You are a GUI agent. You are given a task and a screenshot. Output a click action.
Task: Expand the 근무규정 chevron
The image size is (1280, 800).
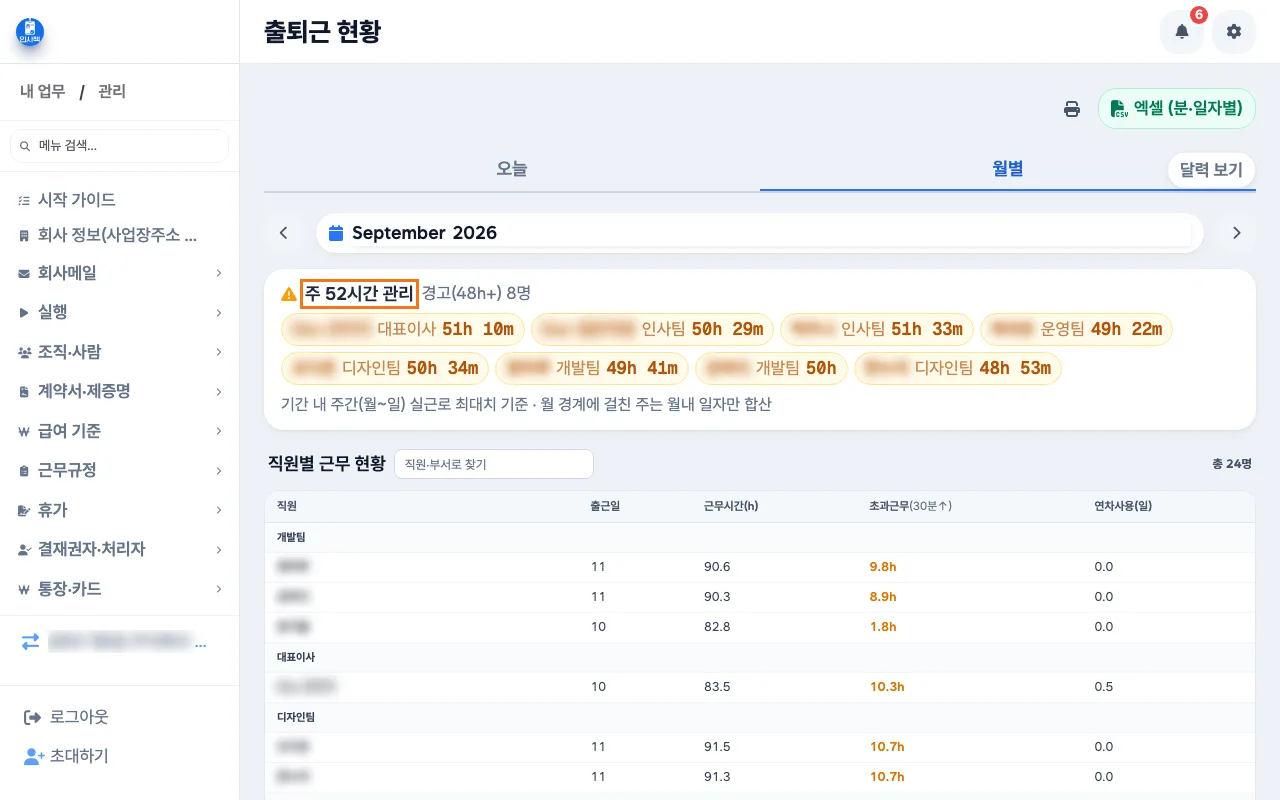218,471
